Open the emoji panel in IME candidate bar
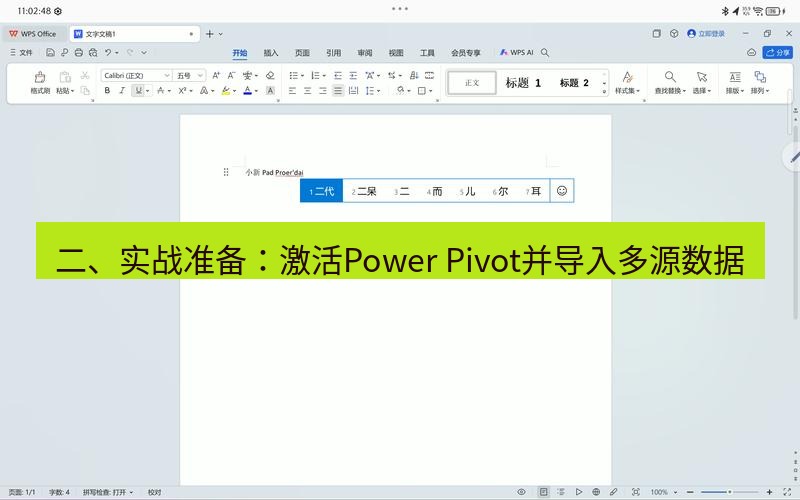This screenshot has width=800, height=500. tap(562, 191)
